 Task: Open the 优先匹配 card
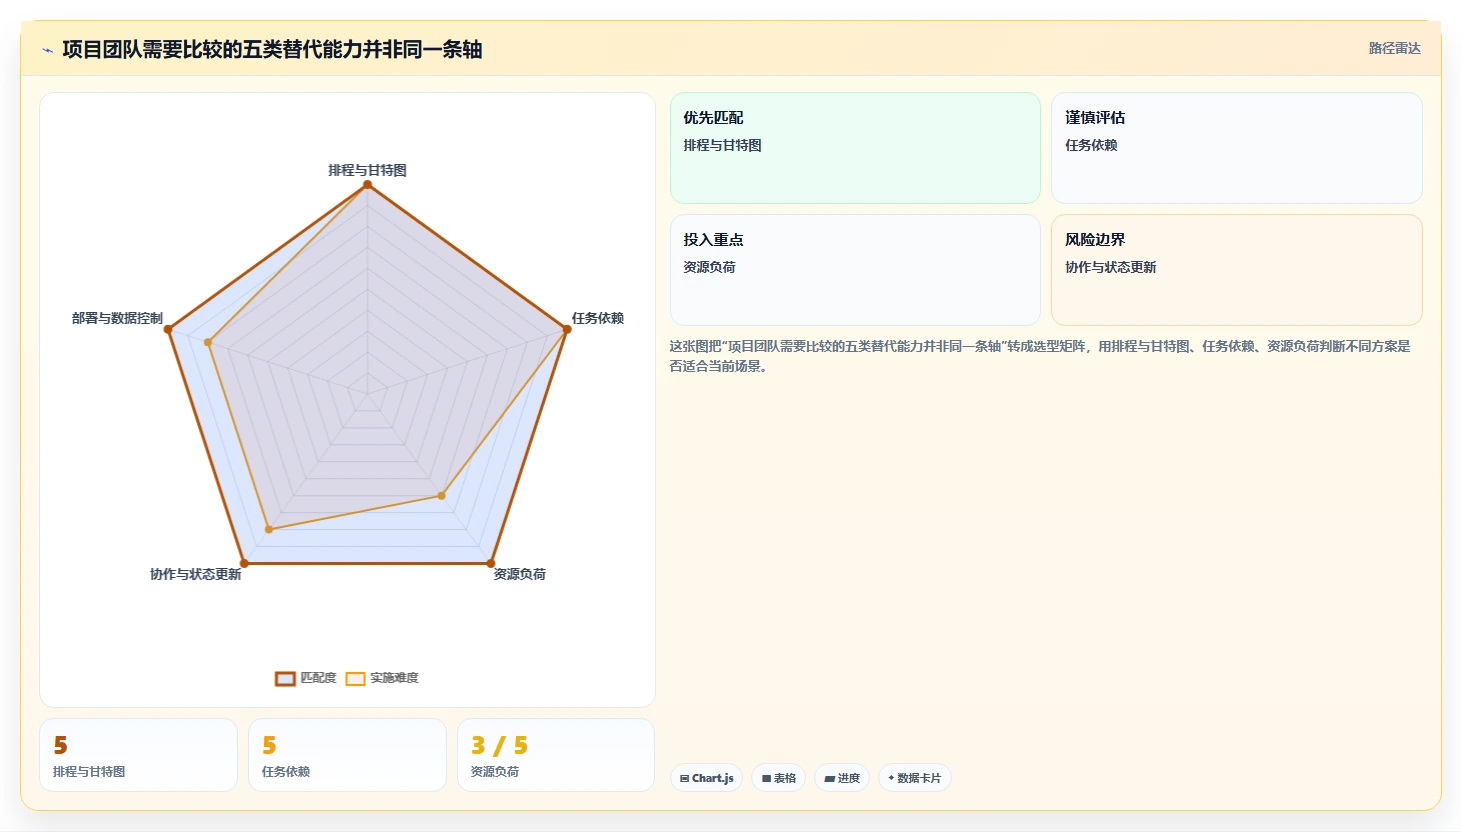click(x=855, y=148)
